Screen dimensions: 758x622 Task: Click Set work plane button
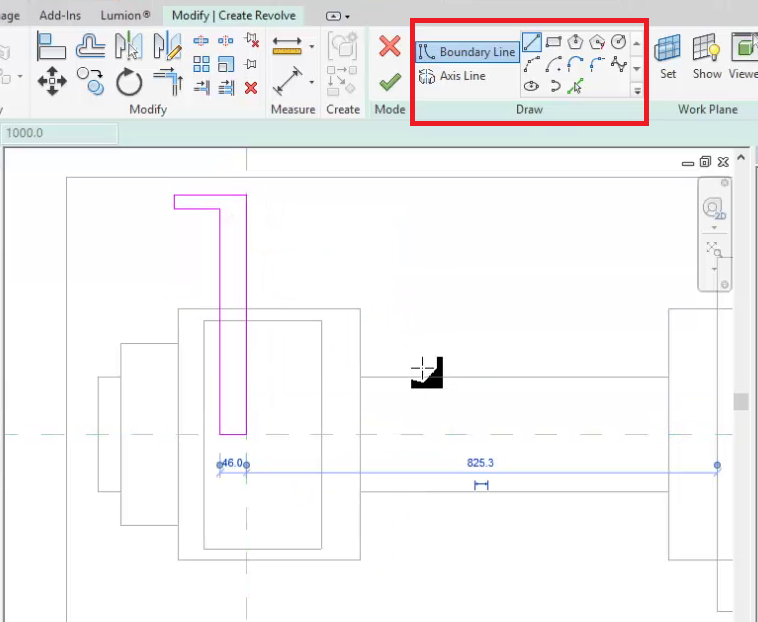click(x=668, y=56)
